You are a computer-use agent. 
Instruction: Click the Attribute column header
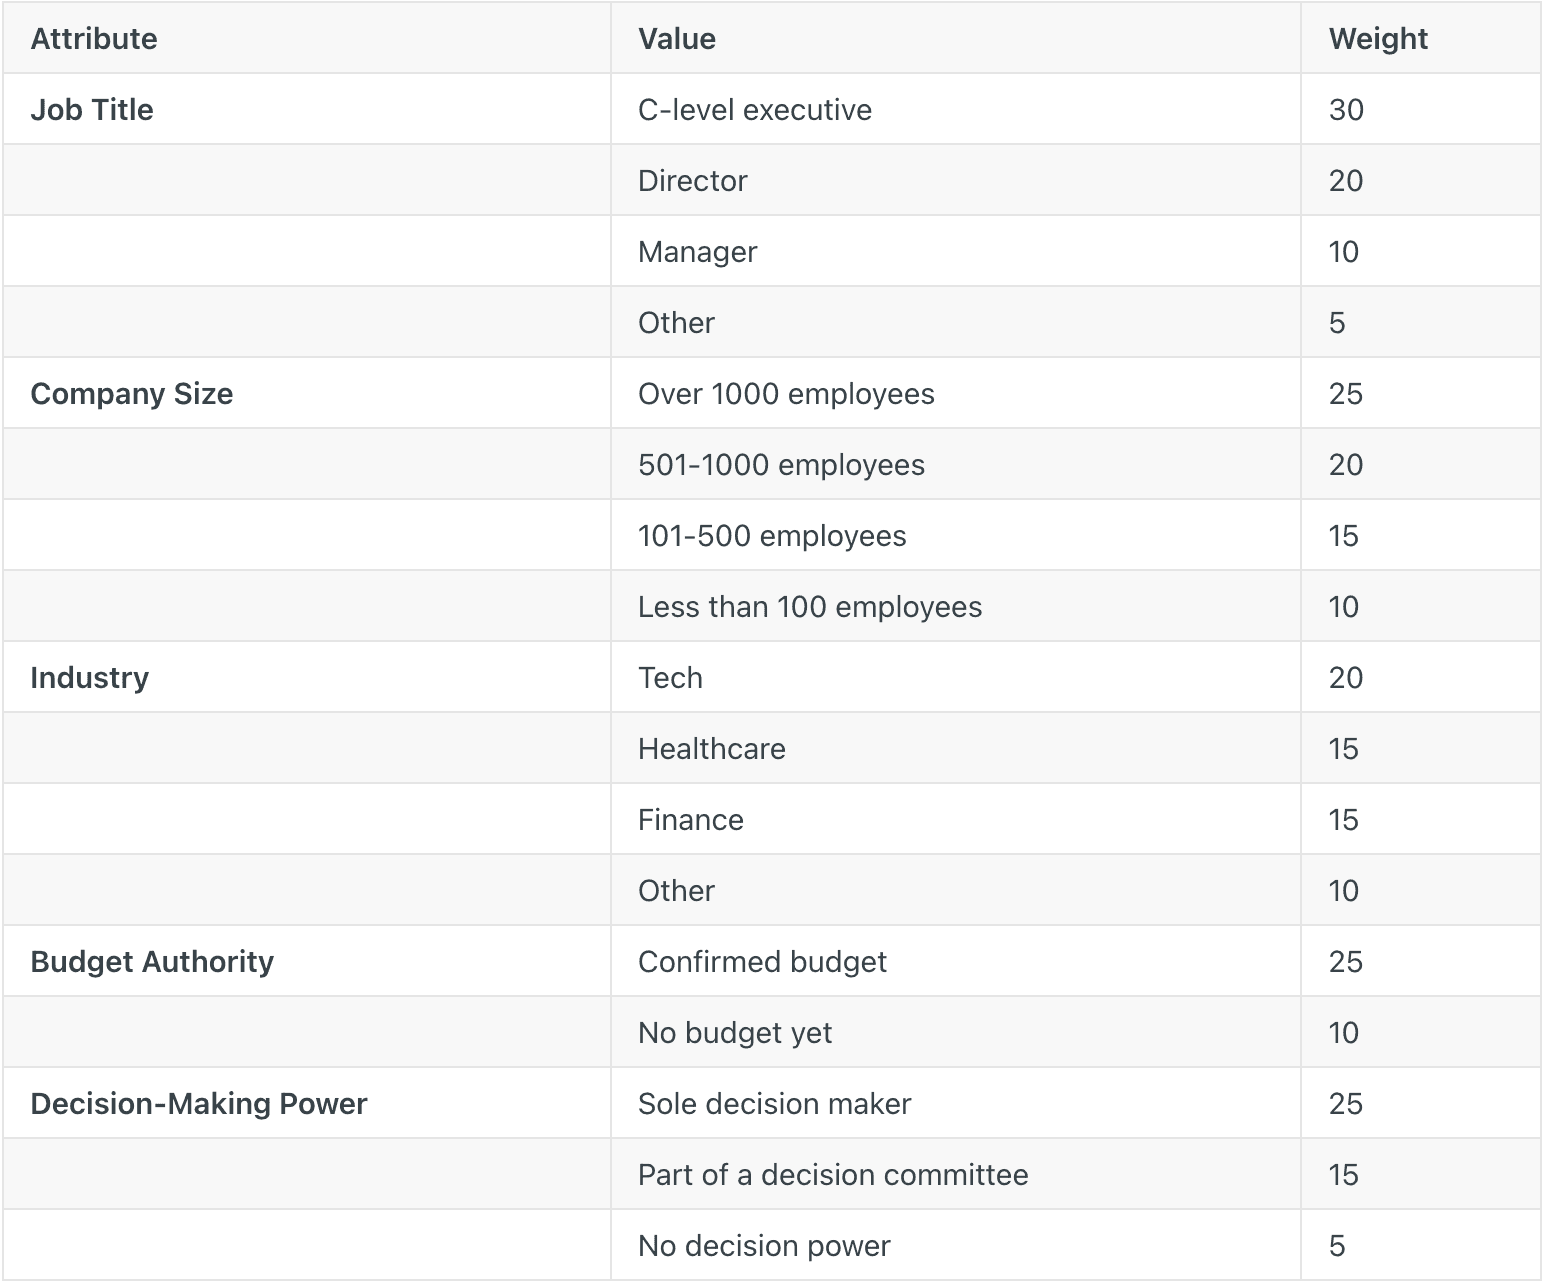pos(94,39)
